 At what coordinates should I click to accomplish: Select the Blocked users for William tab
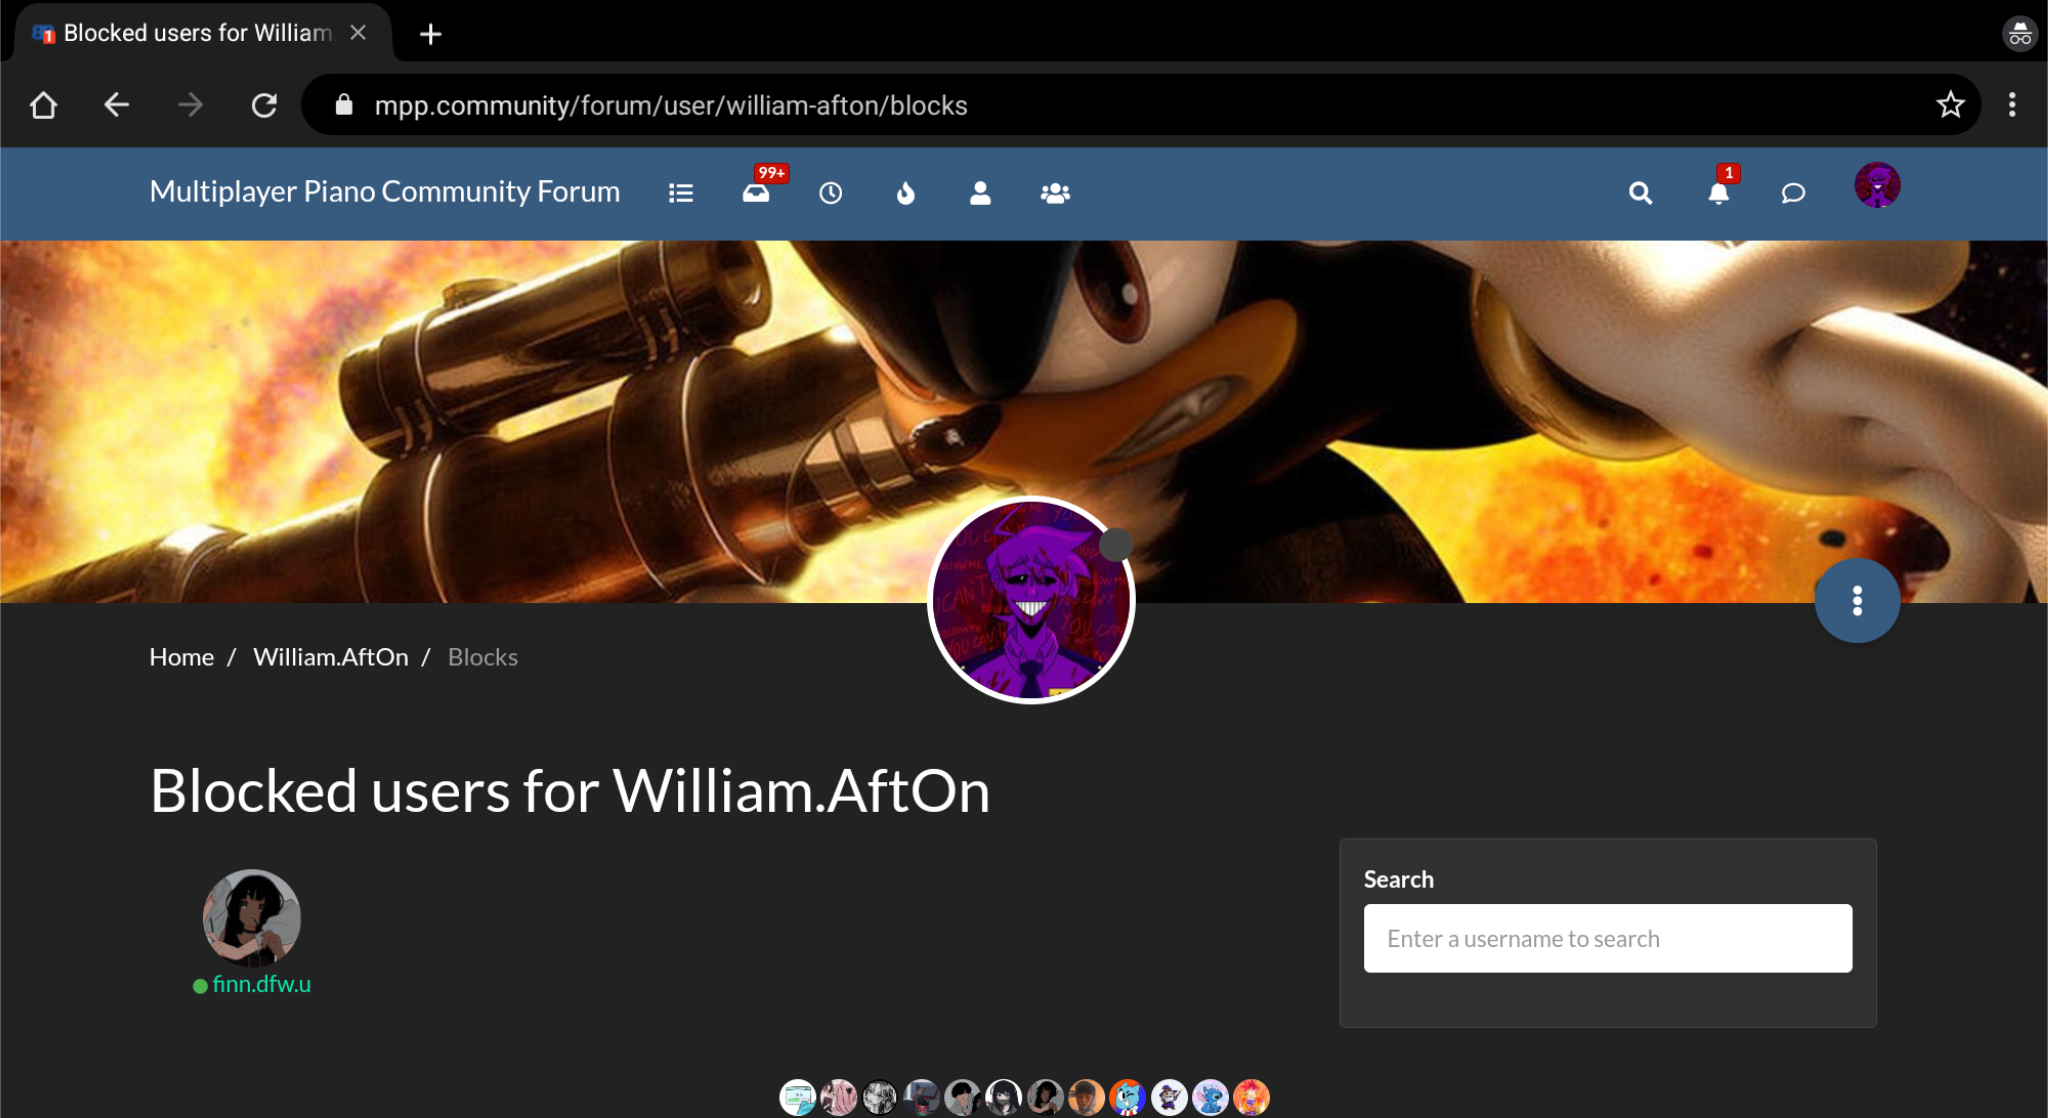click(200, 33)
